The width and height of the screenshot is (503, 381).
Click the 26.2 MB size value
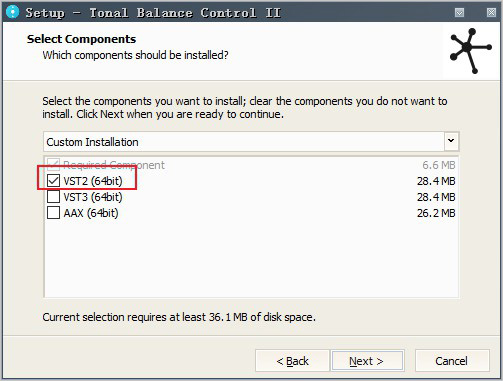point(436,213)
